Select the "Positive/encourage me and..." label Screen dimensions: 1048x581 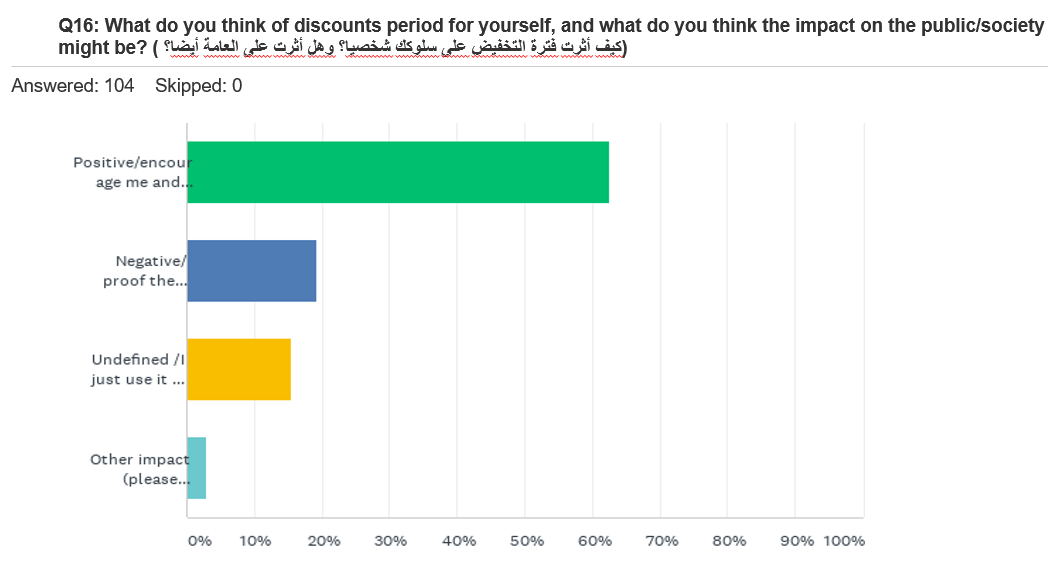[131, 172]
